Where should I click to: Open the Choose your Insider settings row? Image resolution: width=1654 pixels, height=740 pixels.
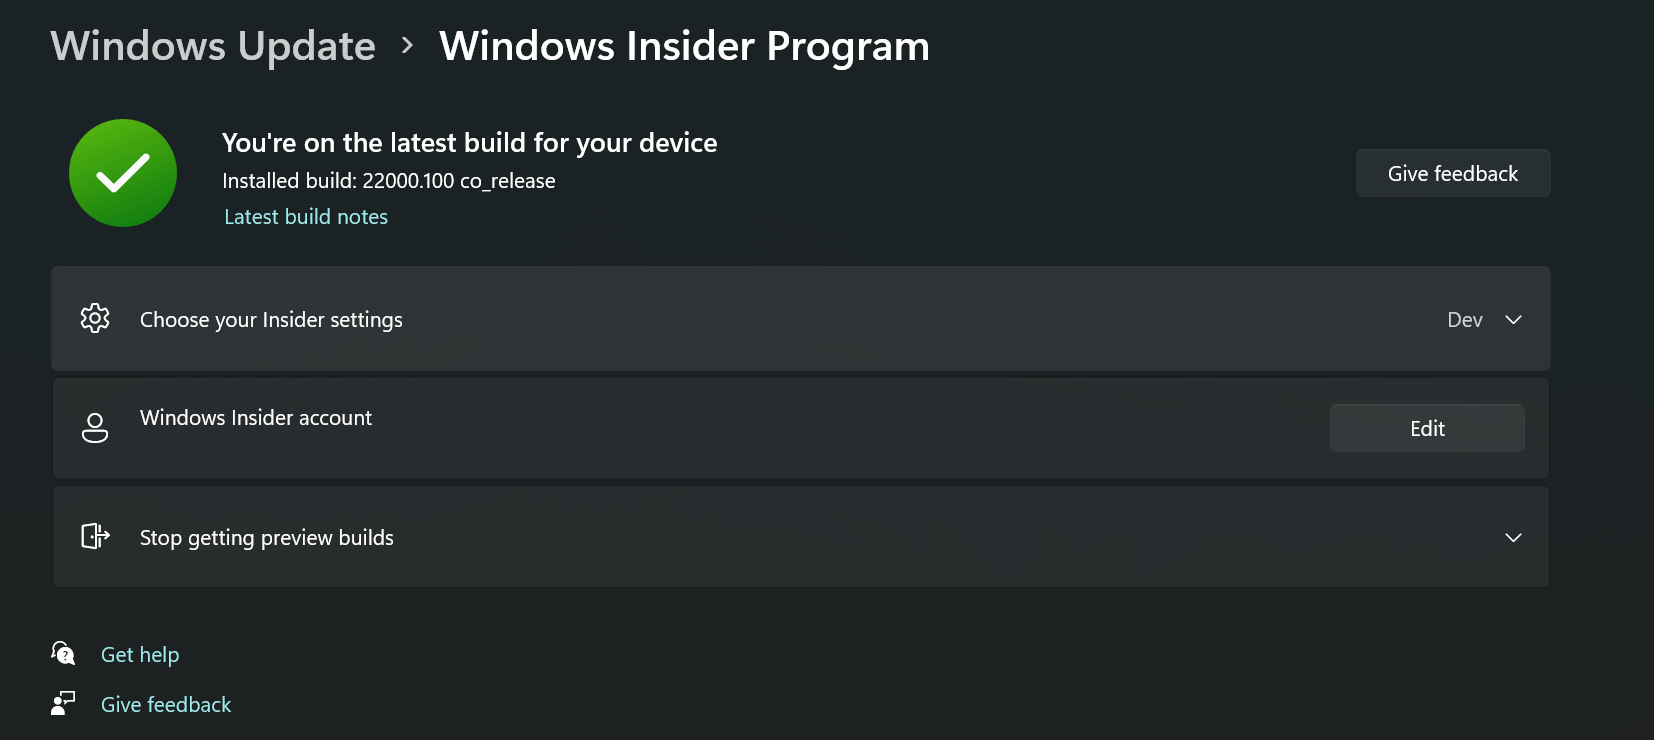point(800,319)
